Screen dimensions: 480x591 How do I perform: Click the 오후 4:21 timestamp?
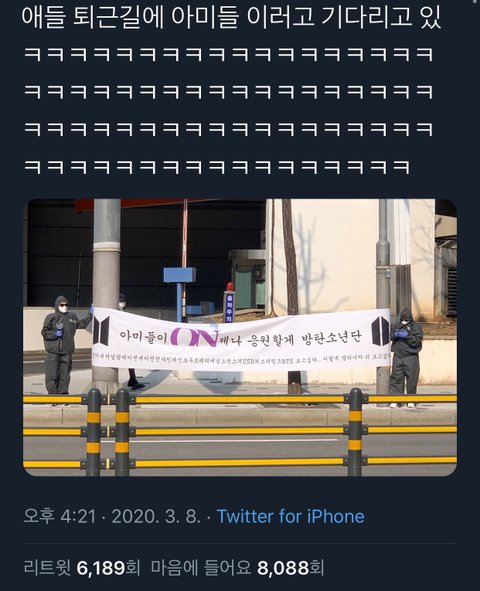click(60, 516)
